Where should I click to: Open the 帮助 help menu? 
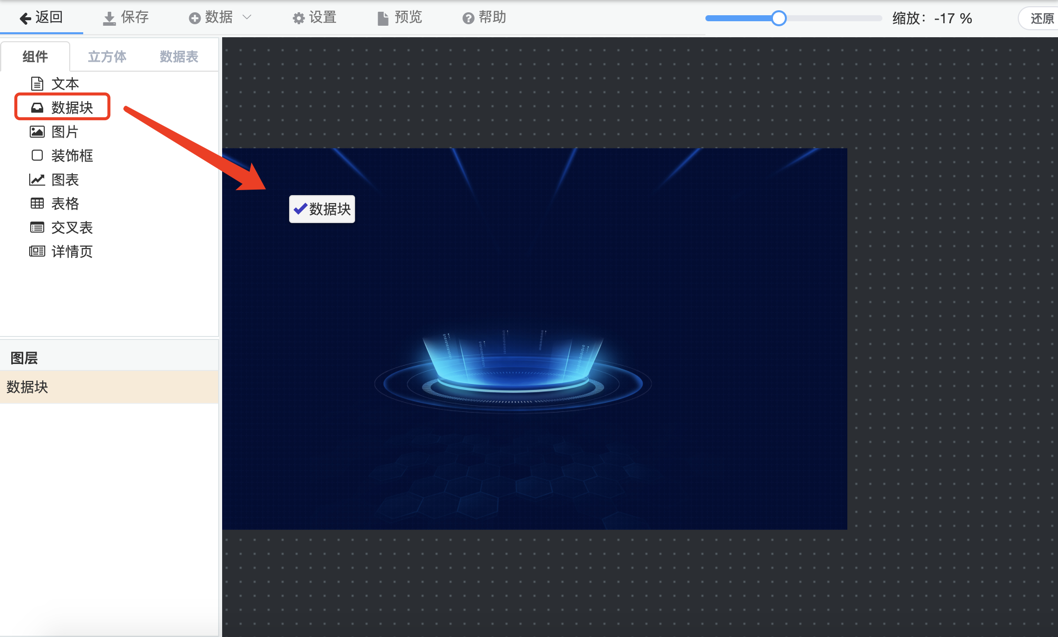tap(484, 18)
